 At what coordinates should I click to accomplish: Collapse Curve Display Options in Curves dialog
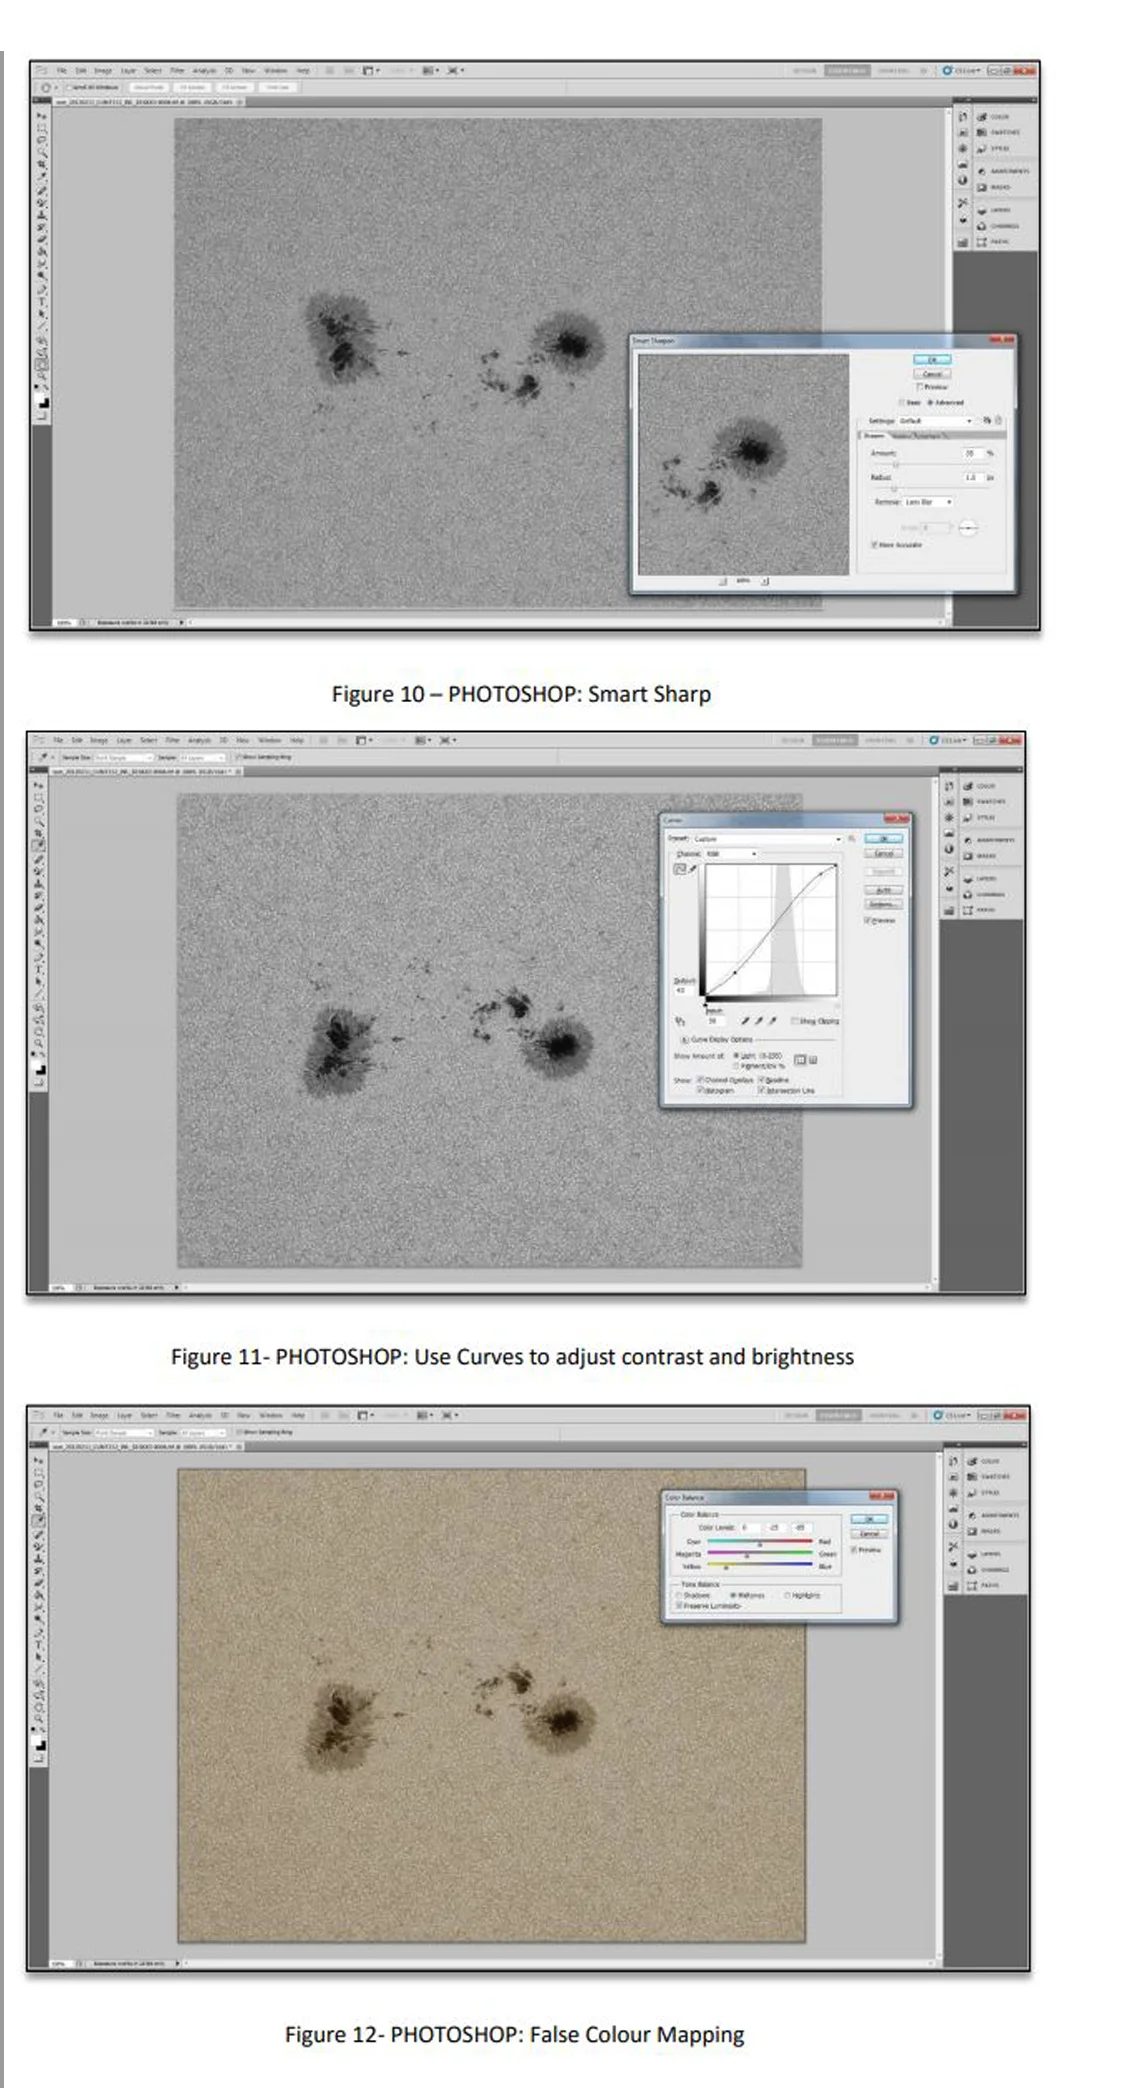(x=684, y=1040)
